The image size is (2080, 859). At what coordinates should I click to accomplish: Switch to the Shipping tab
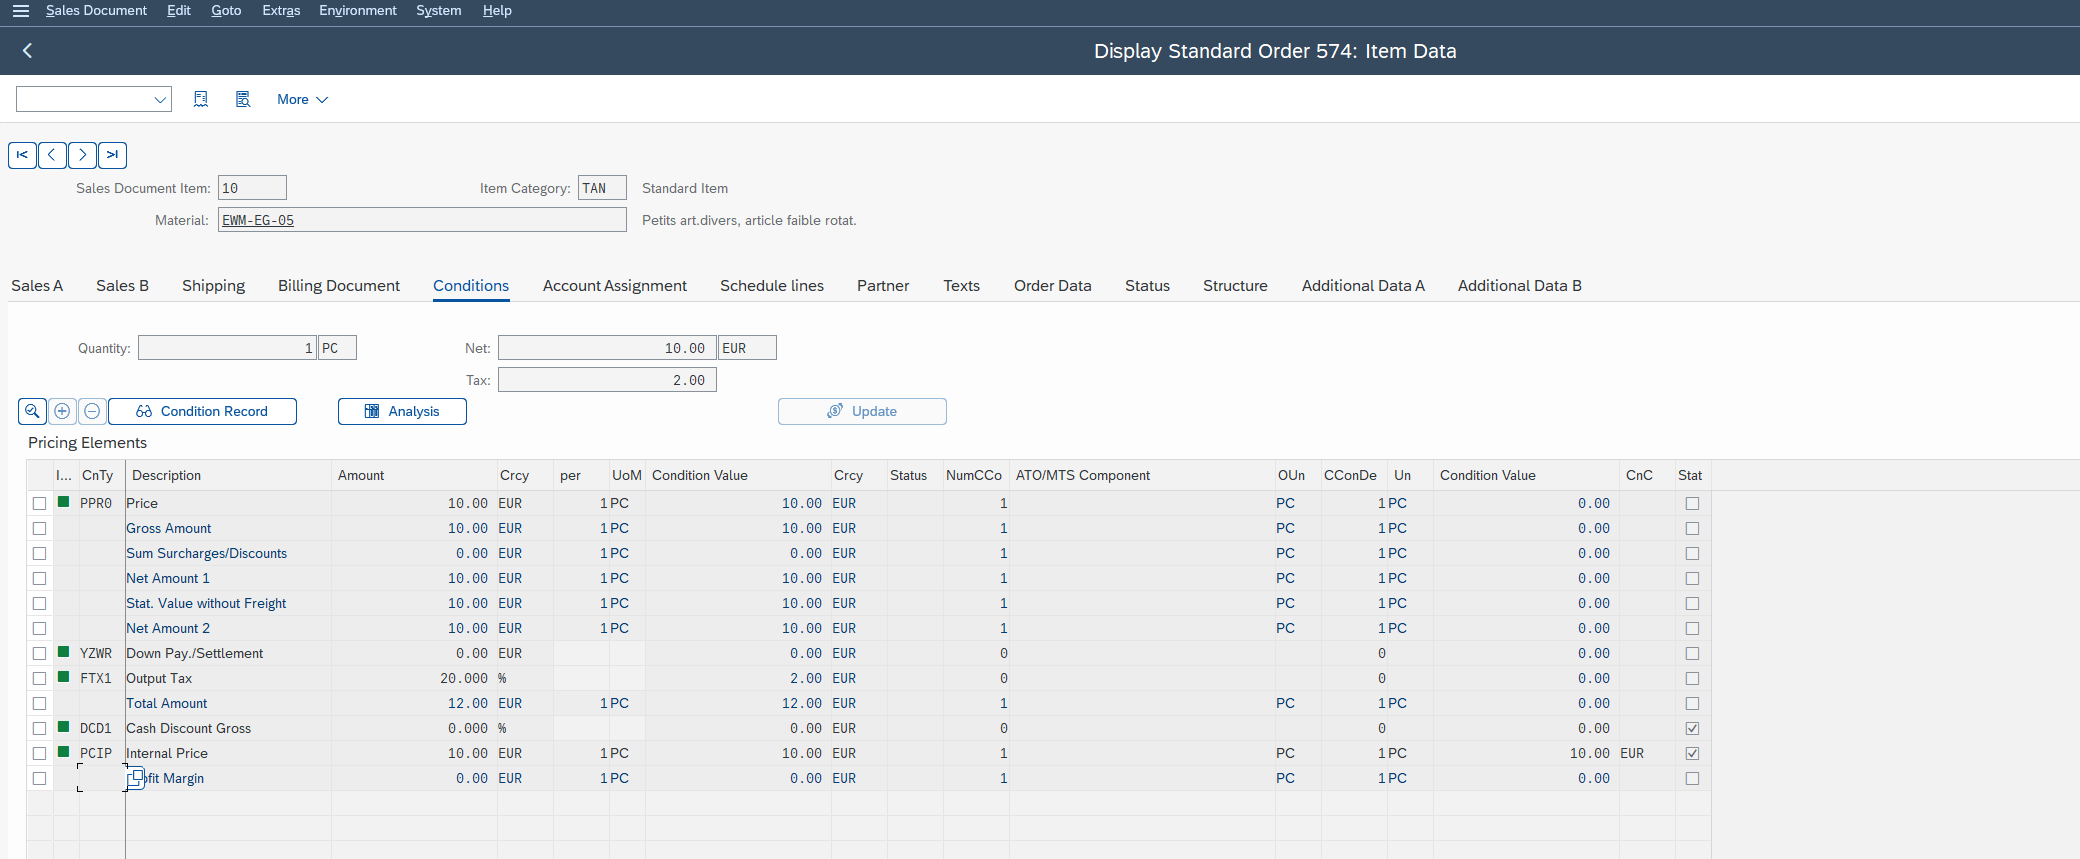[213, 286]
